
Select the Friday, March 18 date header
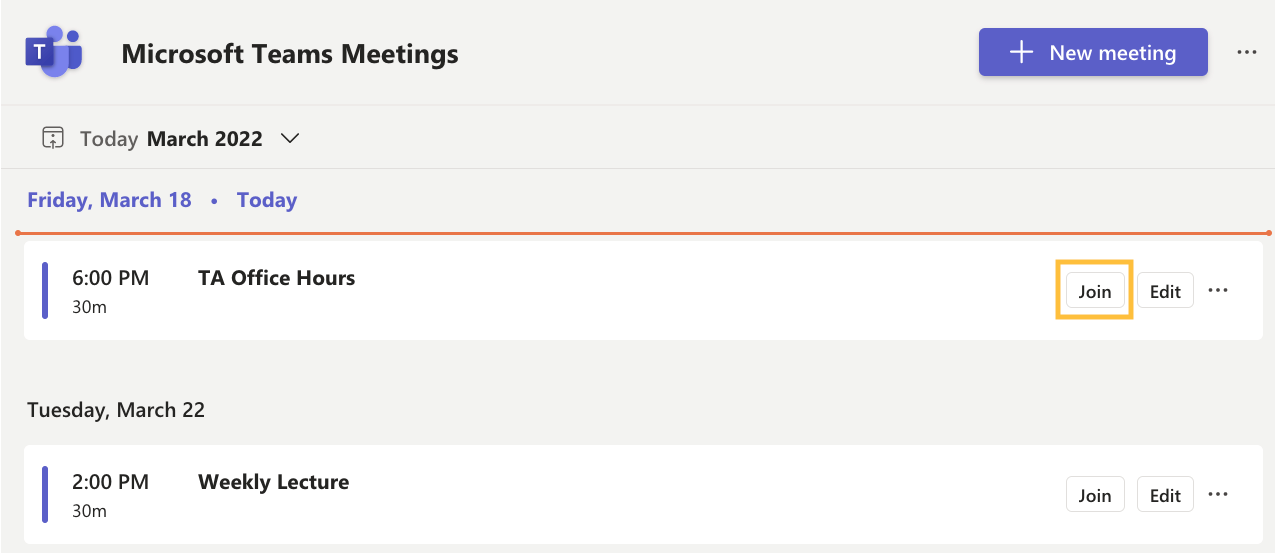pos(109,200)
